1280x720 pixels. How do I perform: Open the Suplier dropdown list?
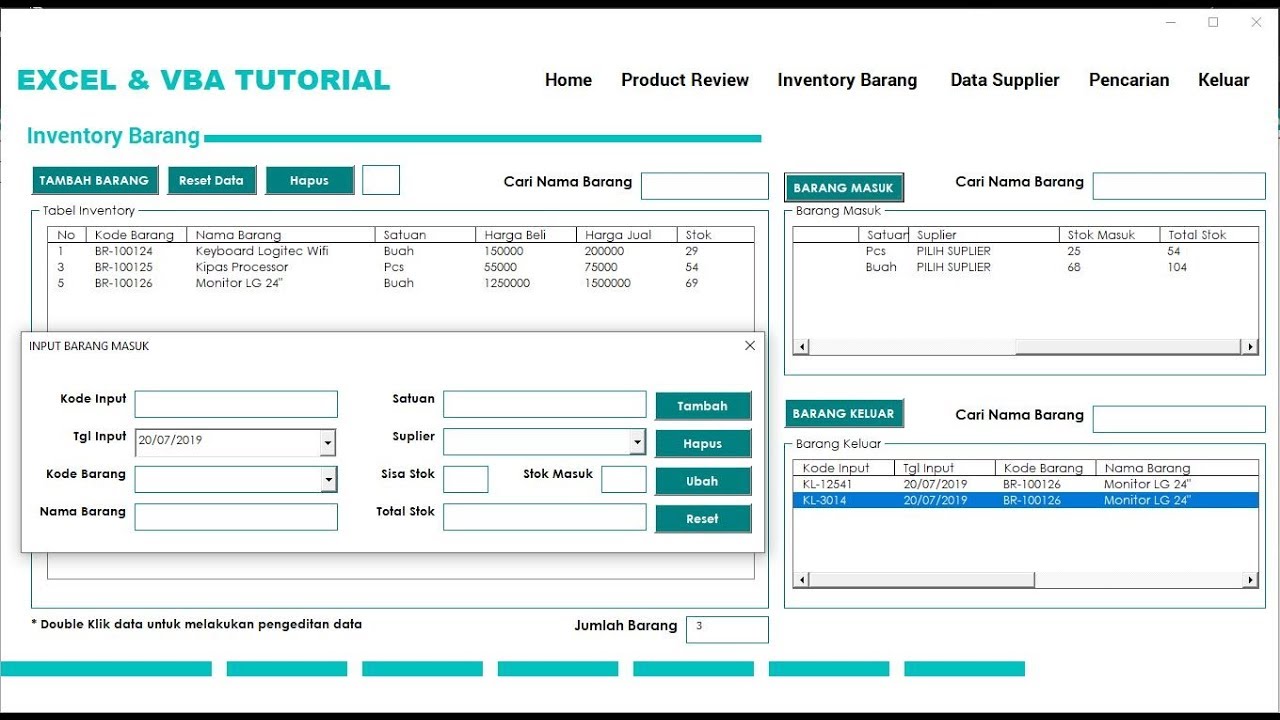tap(637, 442)
